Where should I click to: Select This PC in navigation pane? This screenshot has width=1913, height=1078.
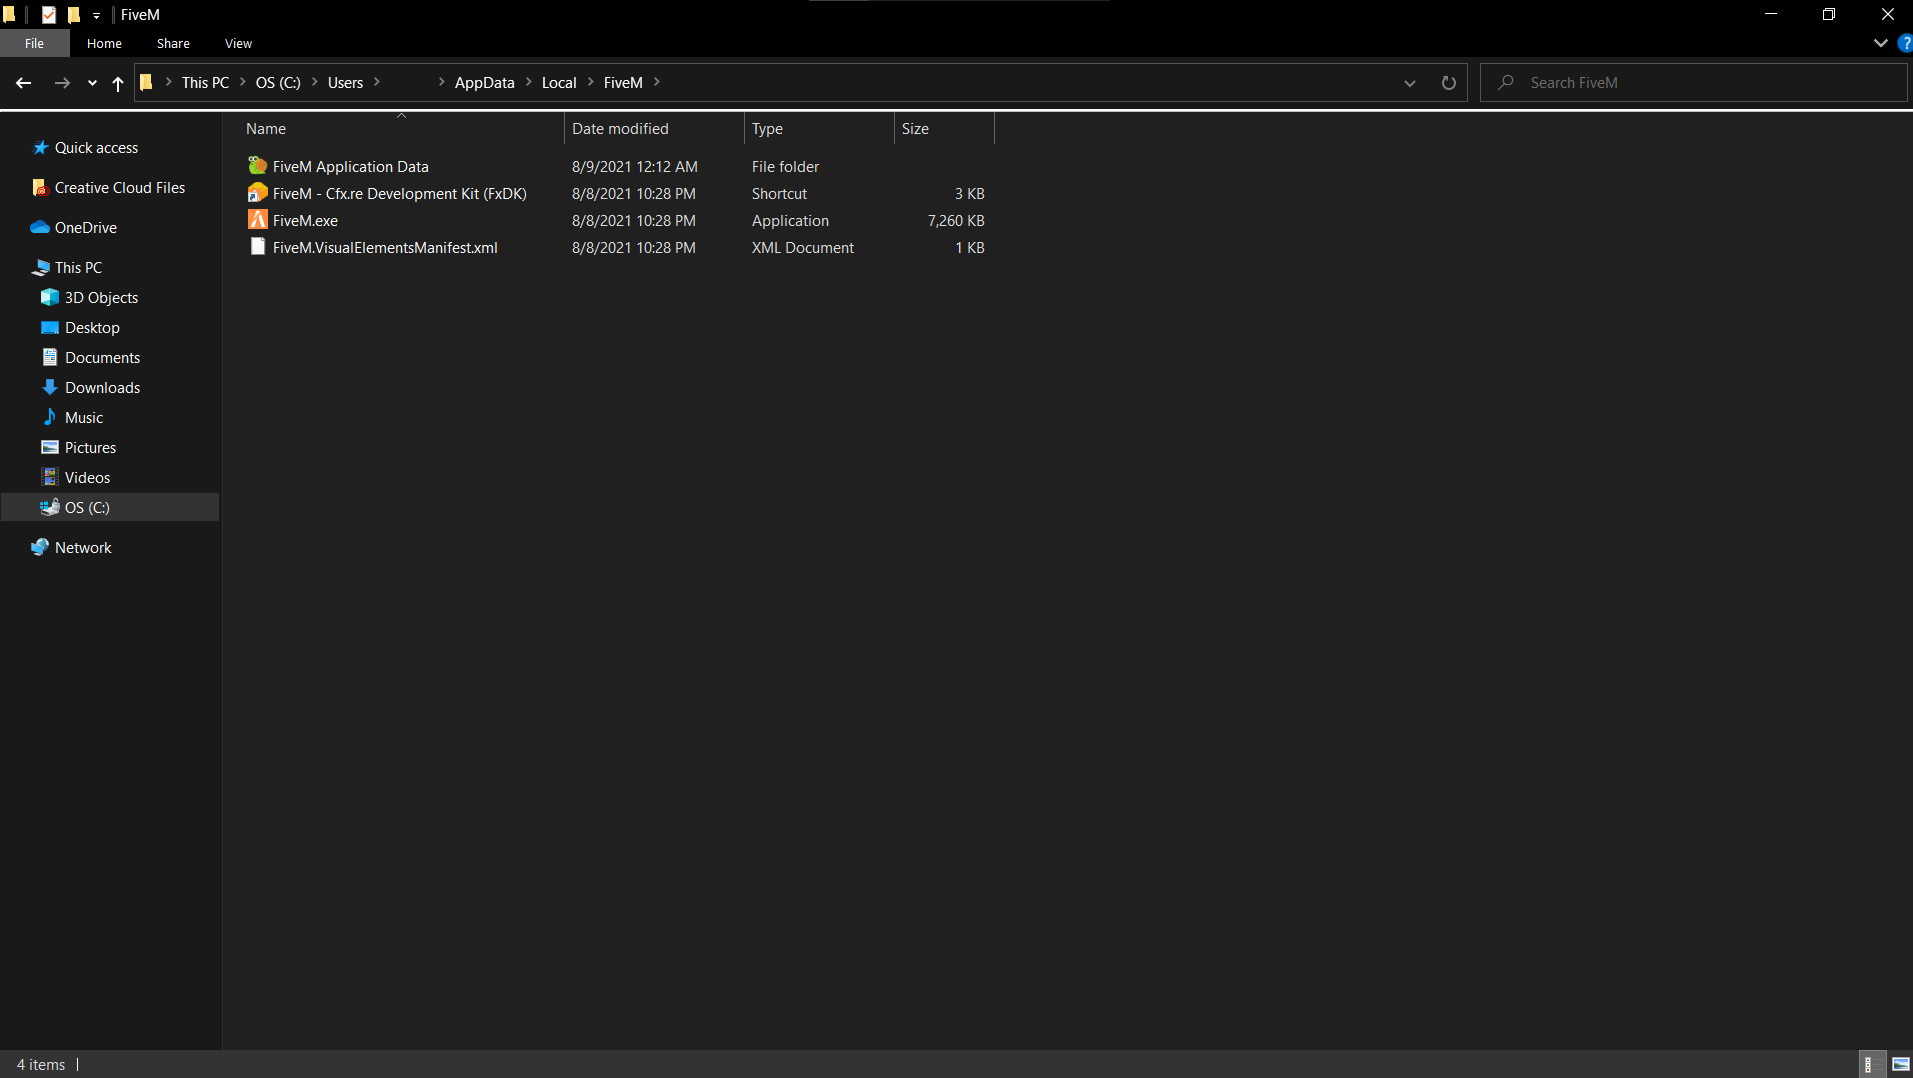pos(78,267)
